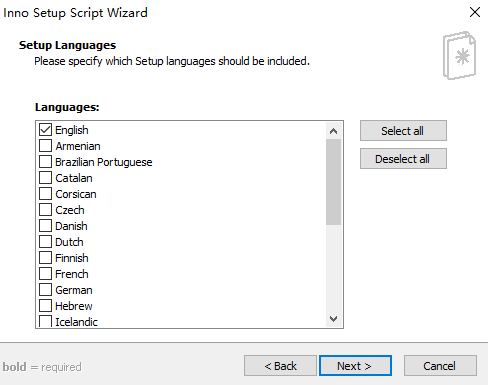Check the Dutch language box

(45, 242)
